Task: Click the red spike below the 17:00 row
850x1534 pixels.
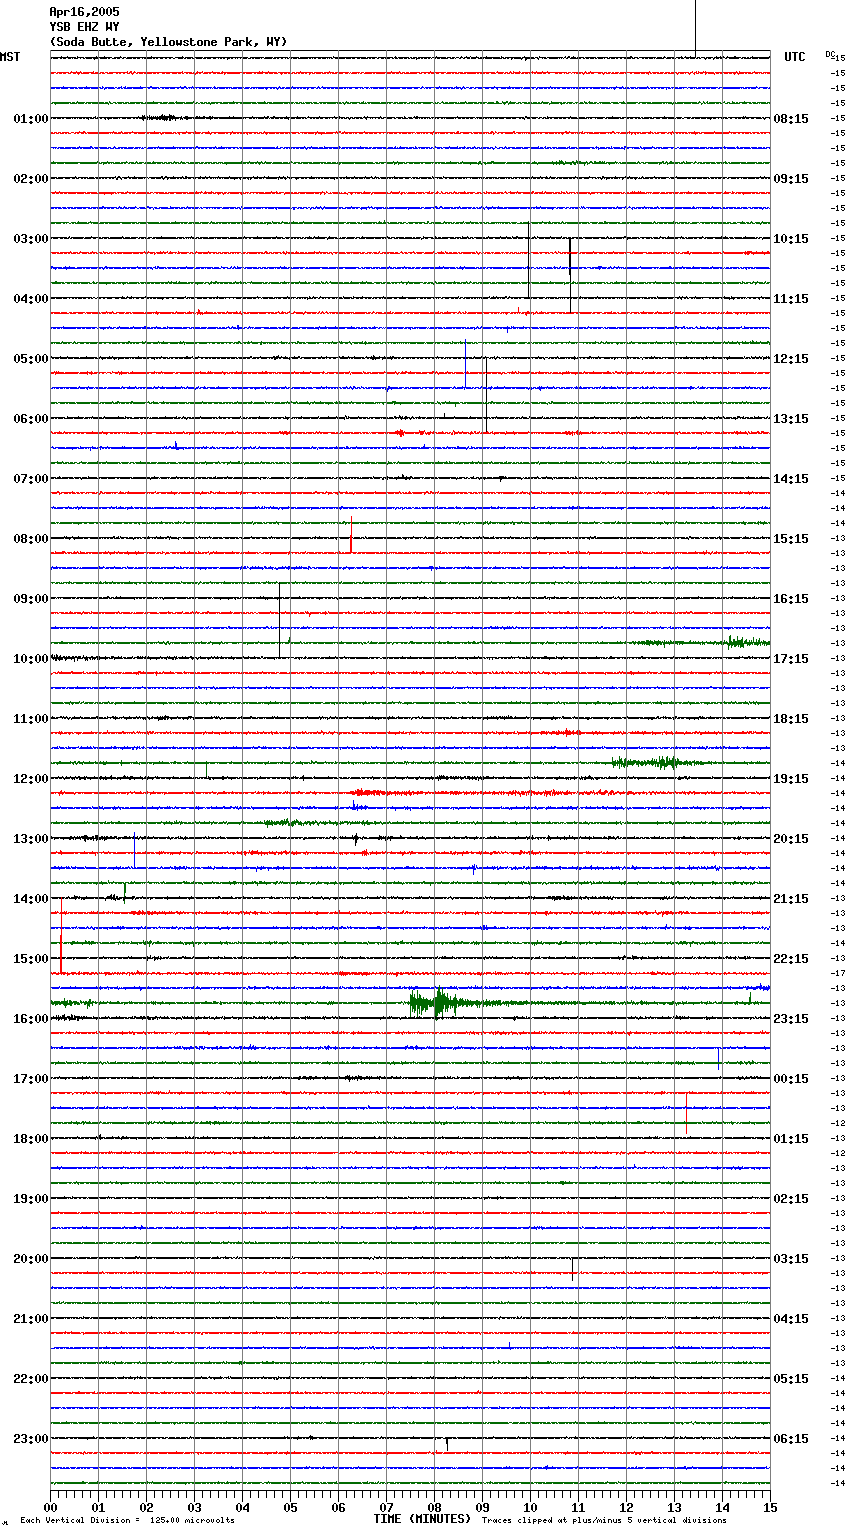Action: [x=686, y=1113]
